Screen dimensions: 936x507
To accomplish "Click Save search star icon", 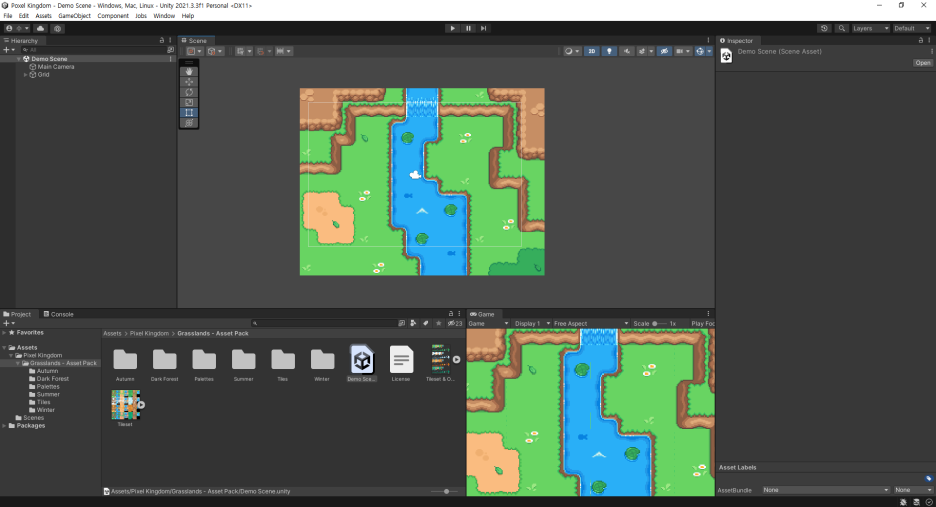I will coord(439,323).
